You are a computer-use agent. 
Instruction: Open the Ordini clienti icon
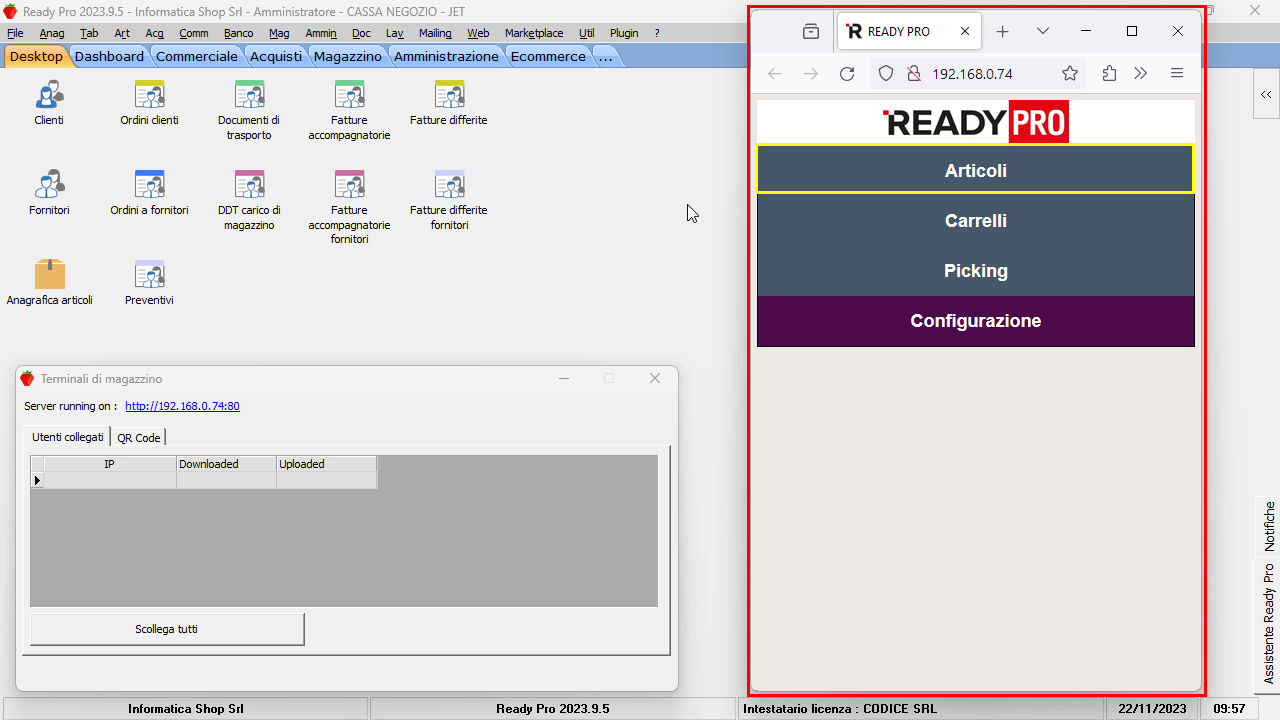click(149, 95)
